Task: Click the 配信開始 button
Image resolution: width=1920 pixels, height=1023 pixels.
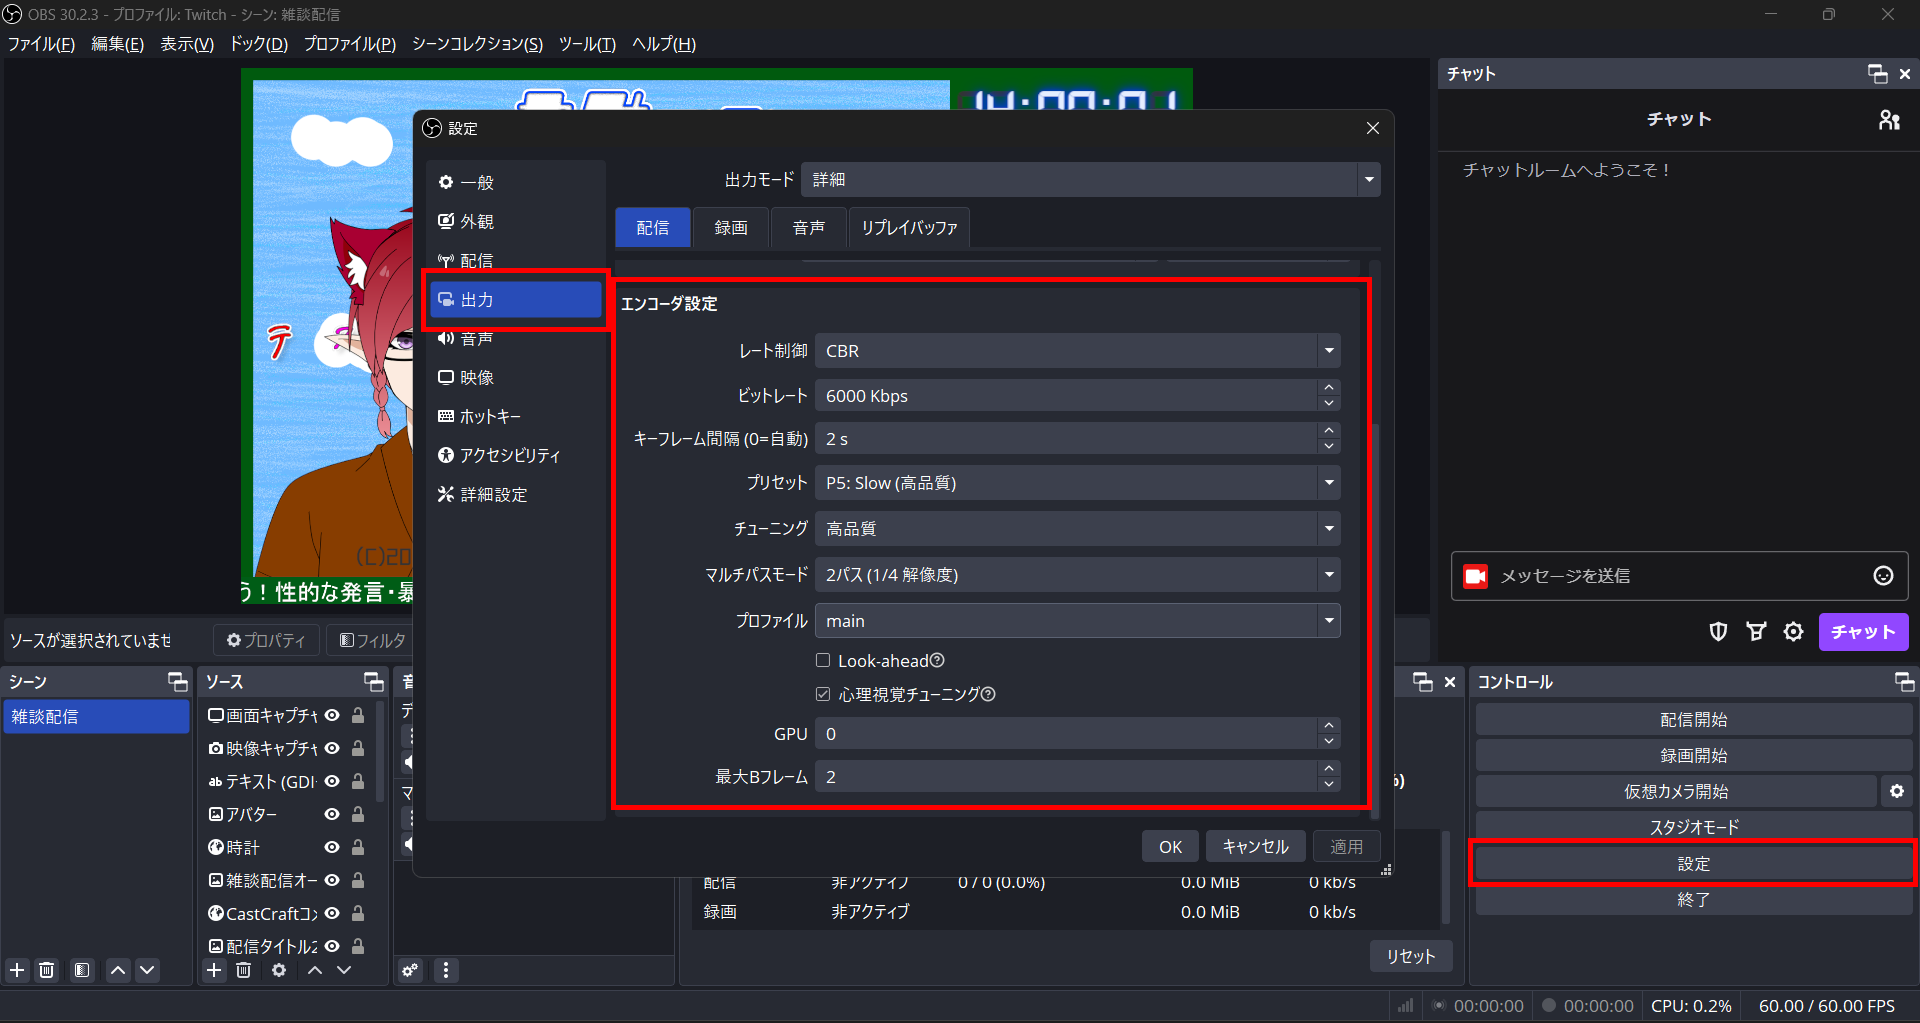Action: click(x=1694, y=720)
